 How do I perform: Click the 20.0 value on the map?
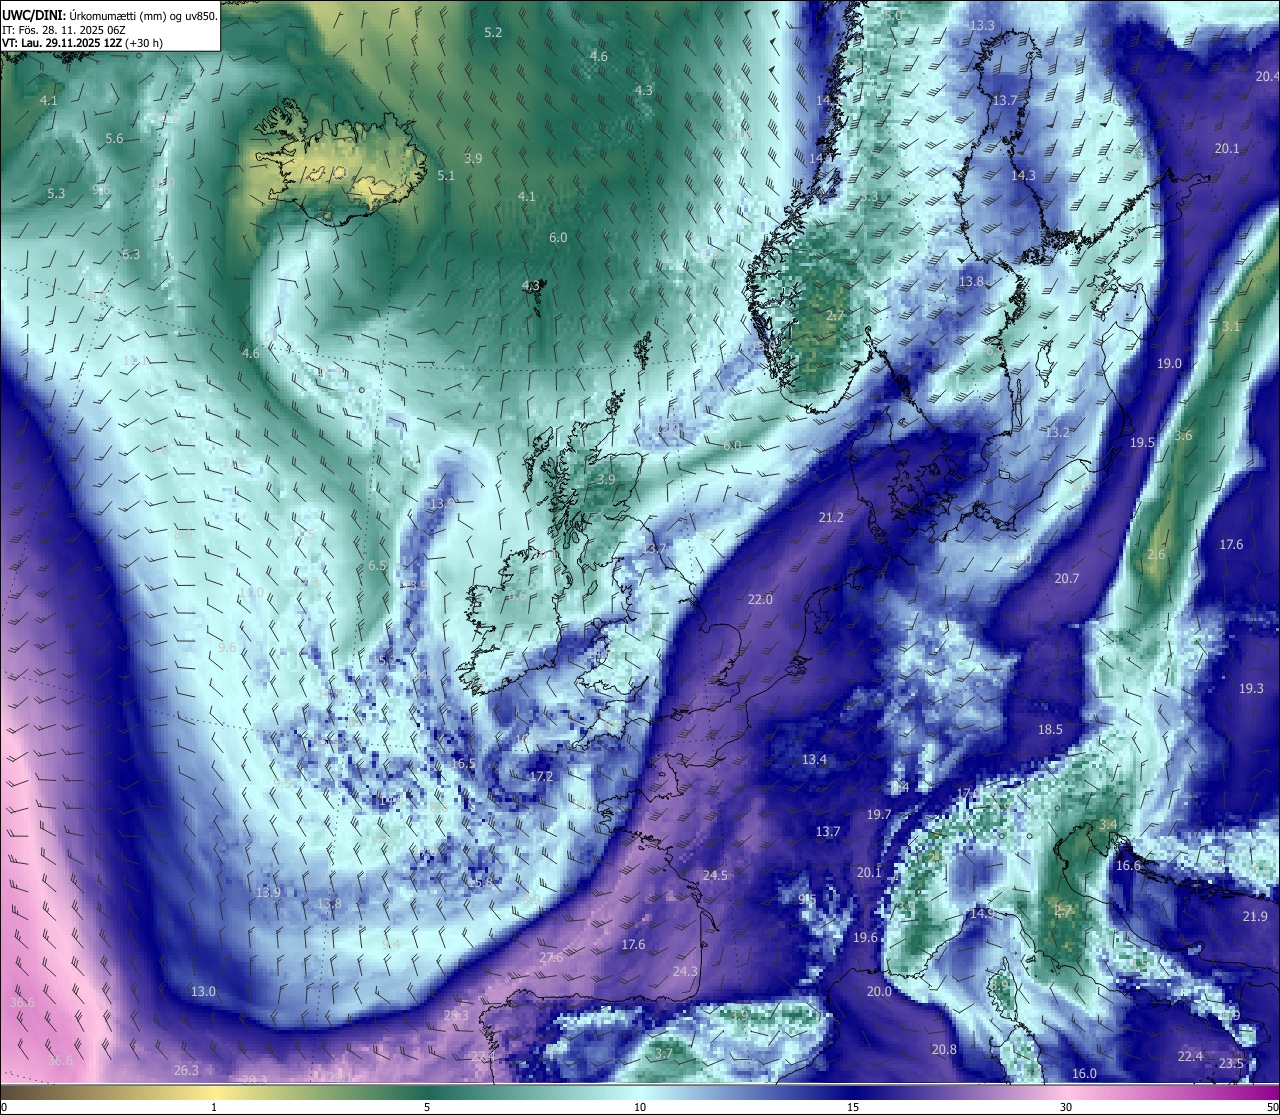879,992
